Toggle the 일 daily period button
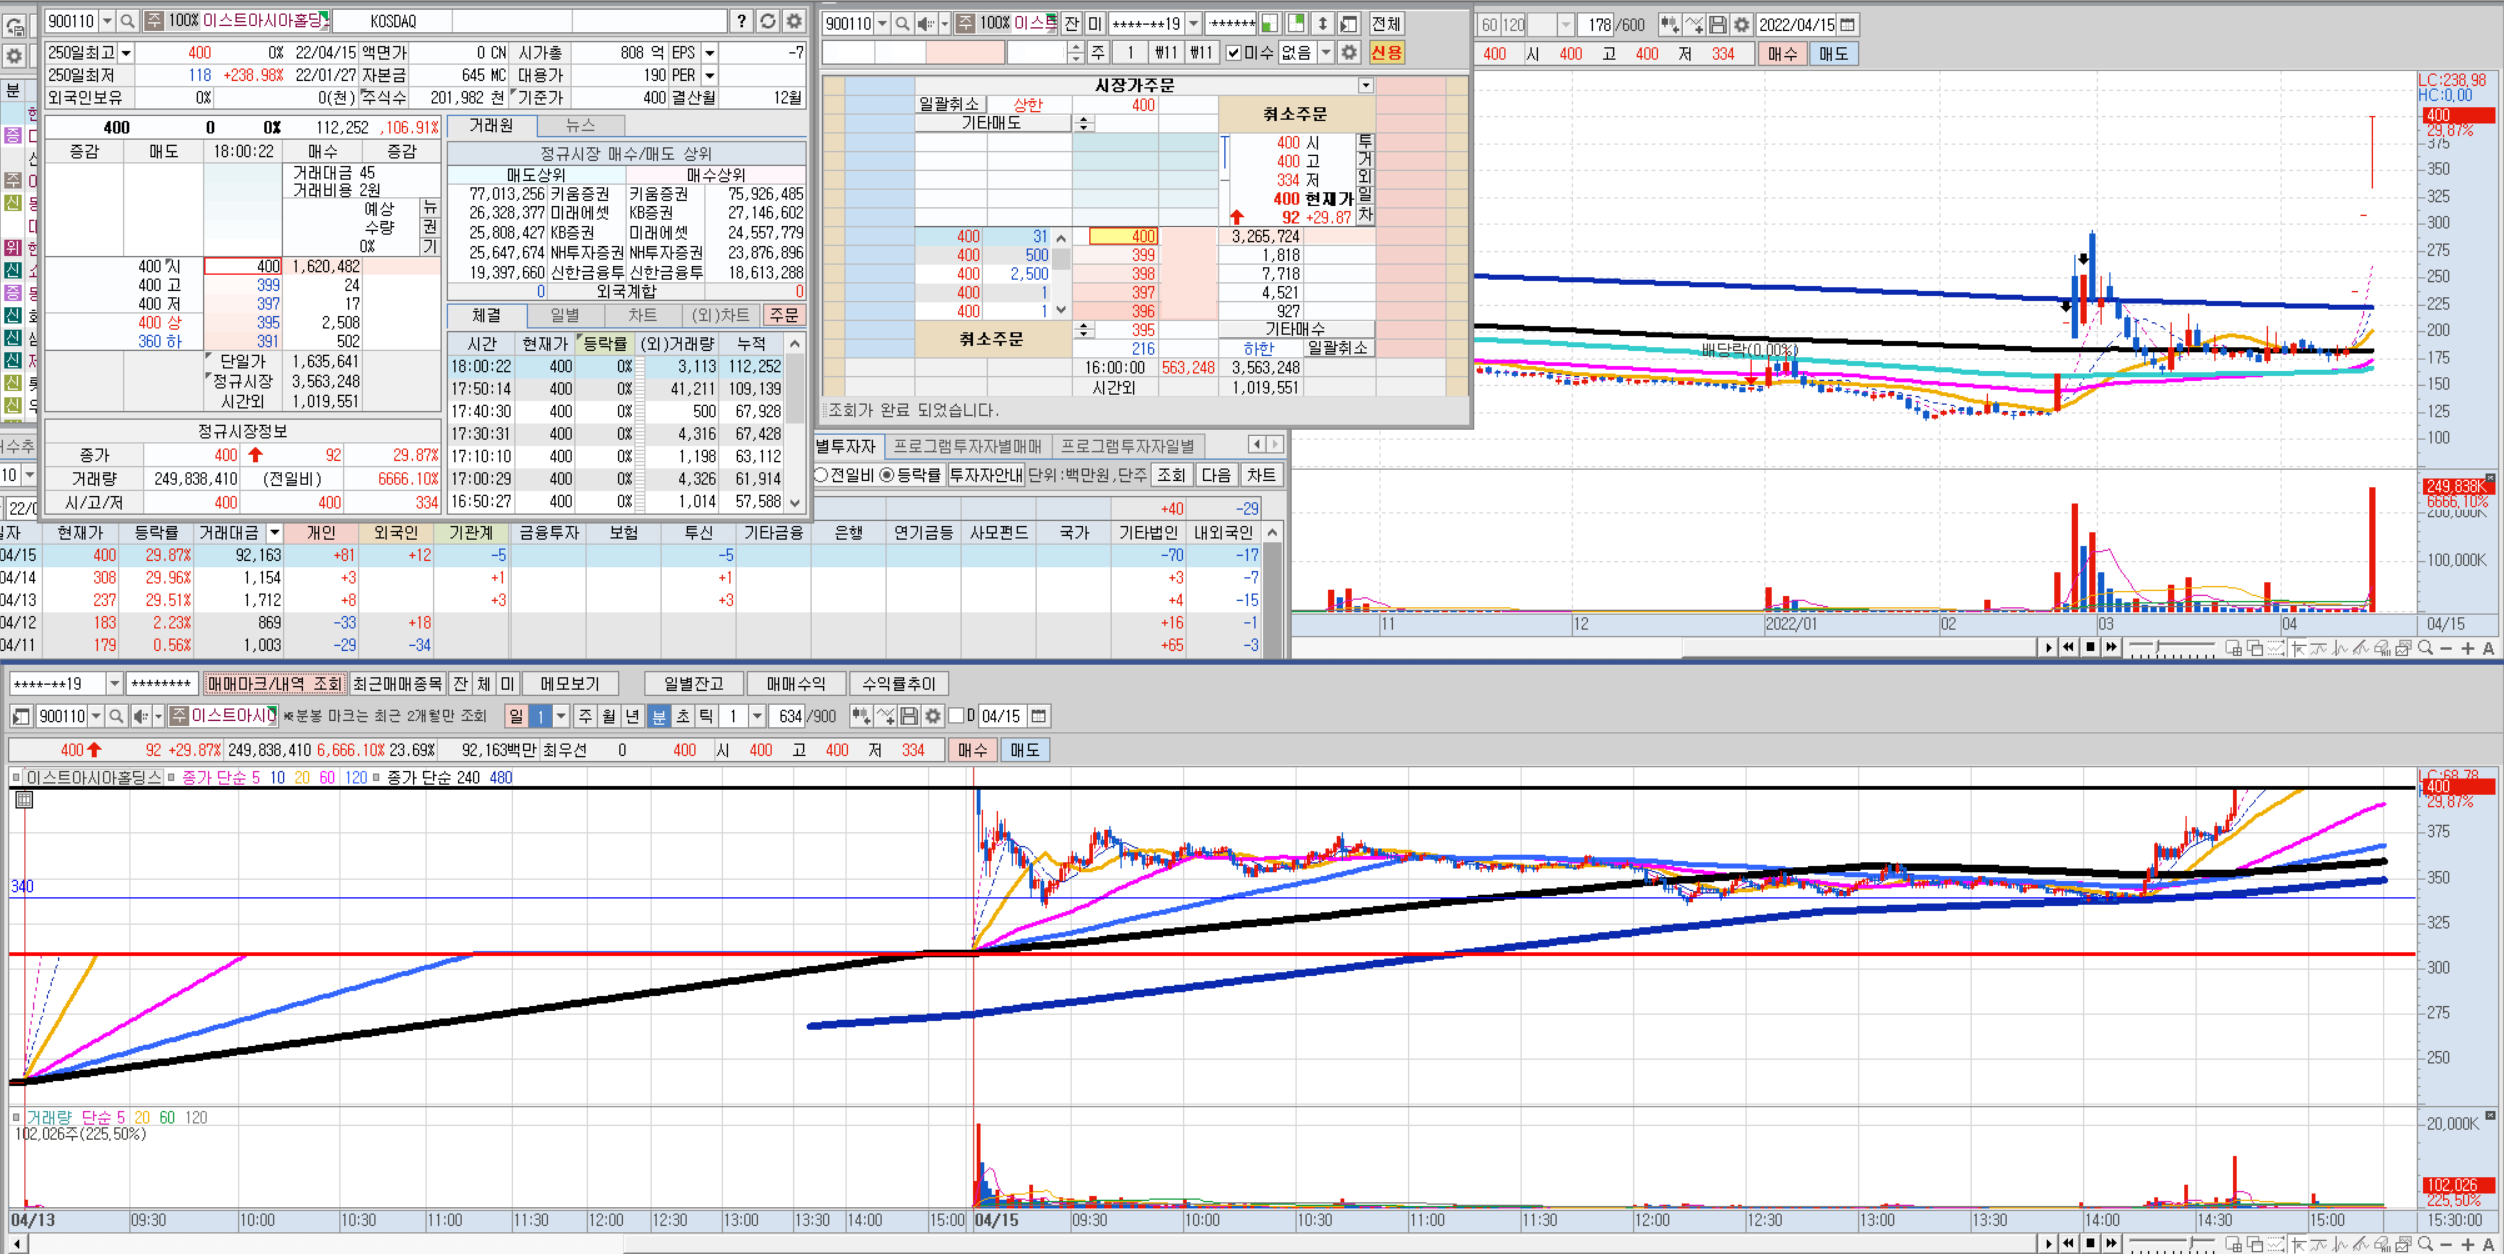 tap(516, 716)
